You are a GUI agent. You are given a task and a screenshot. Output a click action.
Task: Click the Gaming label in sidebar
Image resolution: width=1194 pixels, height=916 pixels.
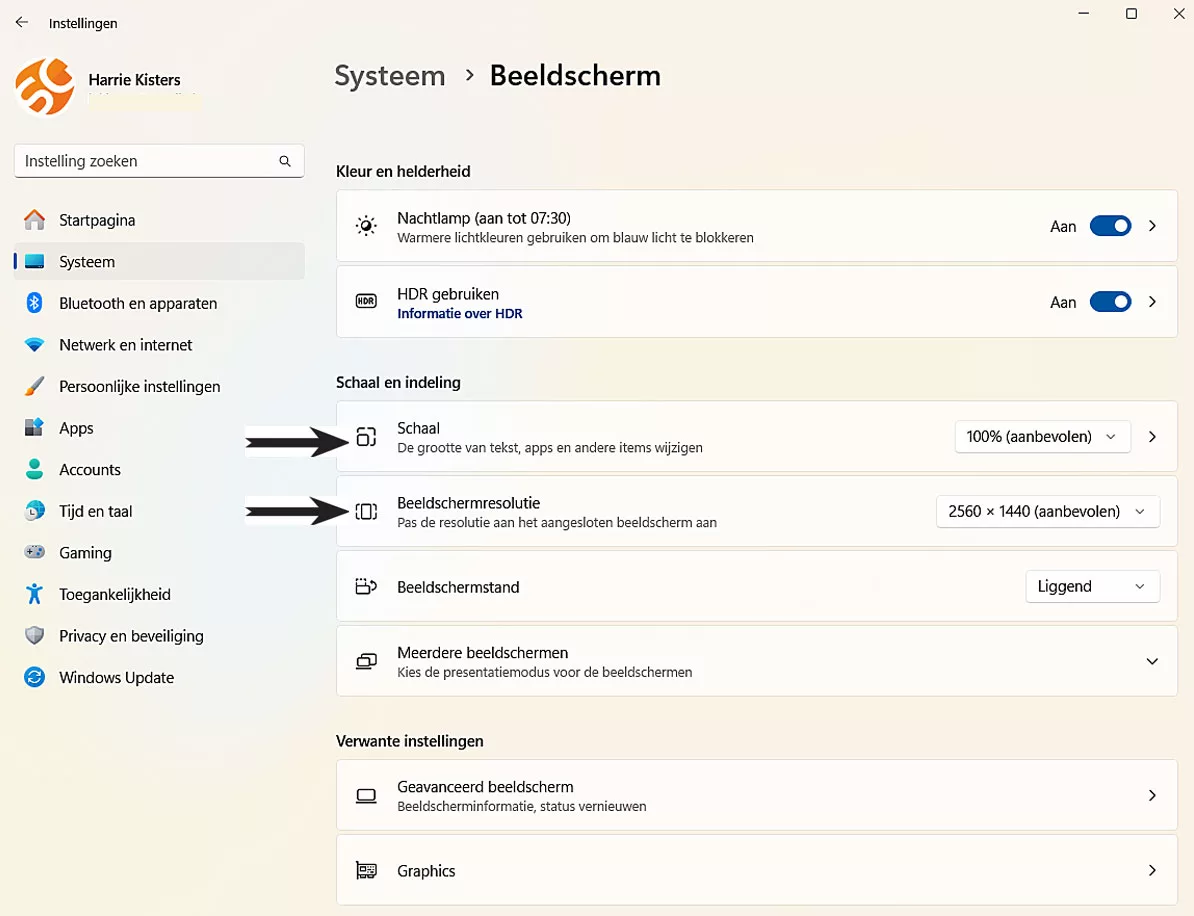[x=85, y=553]
